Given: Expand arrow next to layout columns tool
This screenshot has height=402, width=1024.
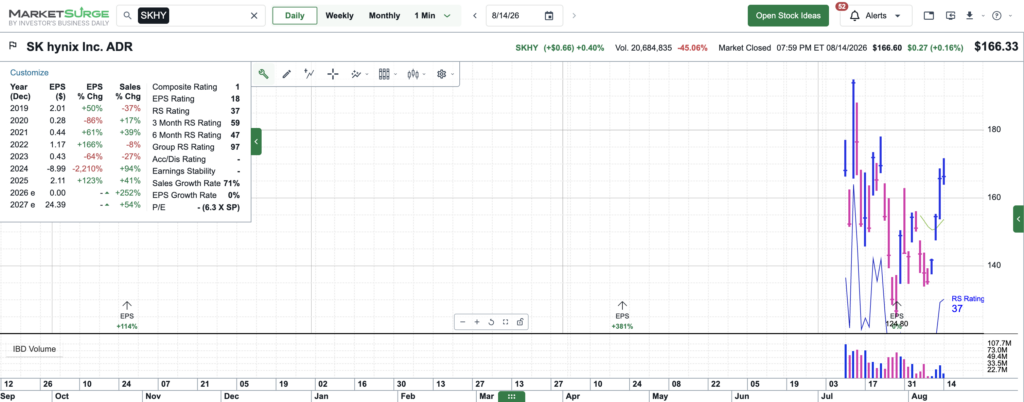Looking at the screenshot, I should tap(395, 74).
